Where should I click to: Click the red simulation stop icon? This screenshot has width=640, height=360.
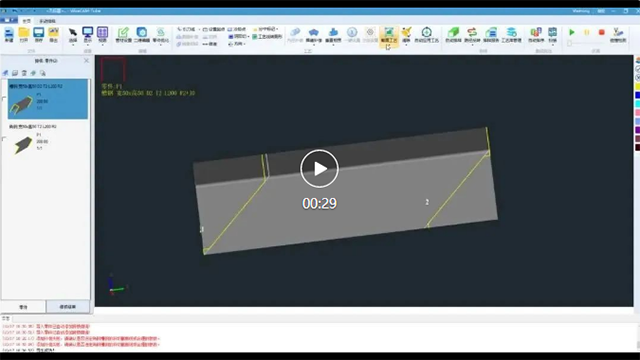[602, 32]
